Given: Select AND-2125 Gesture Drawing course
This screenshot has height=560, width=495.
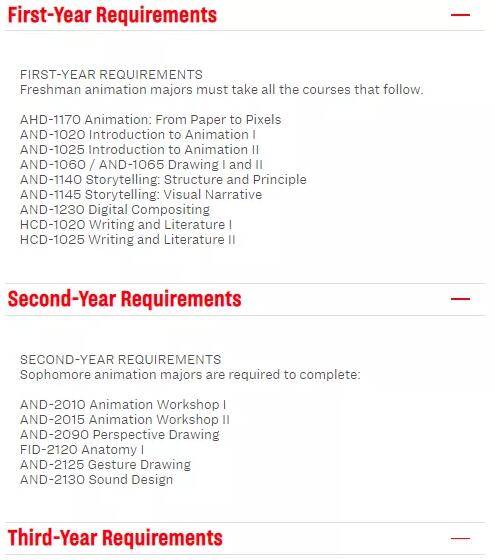Looking at the screenshot, I should 105,465.
